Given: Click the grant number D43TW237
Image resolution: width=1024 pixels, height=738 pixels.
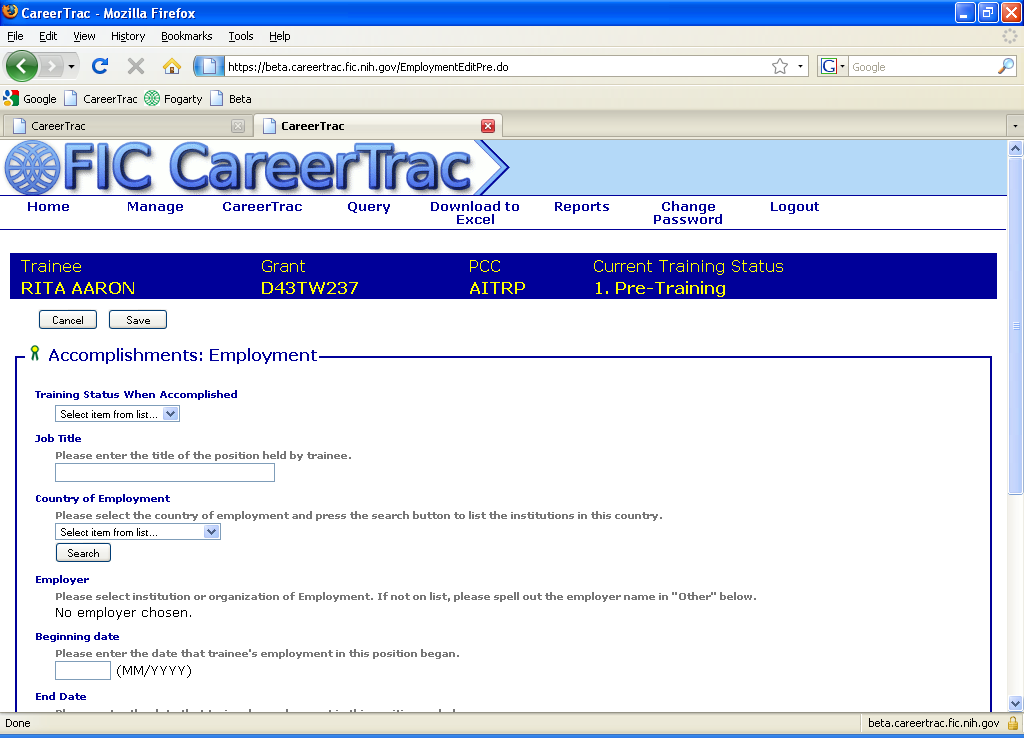Looking at the screenshot, I should 310,288.
